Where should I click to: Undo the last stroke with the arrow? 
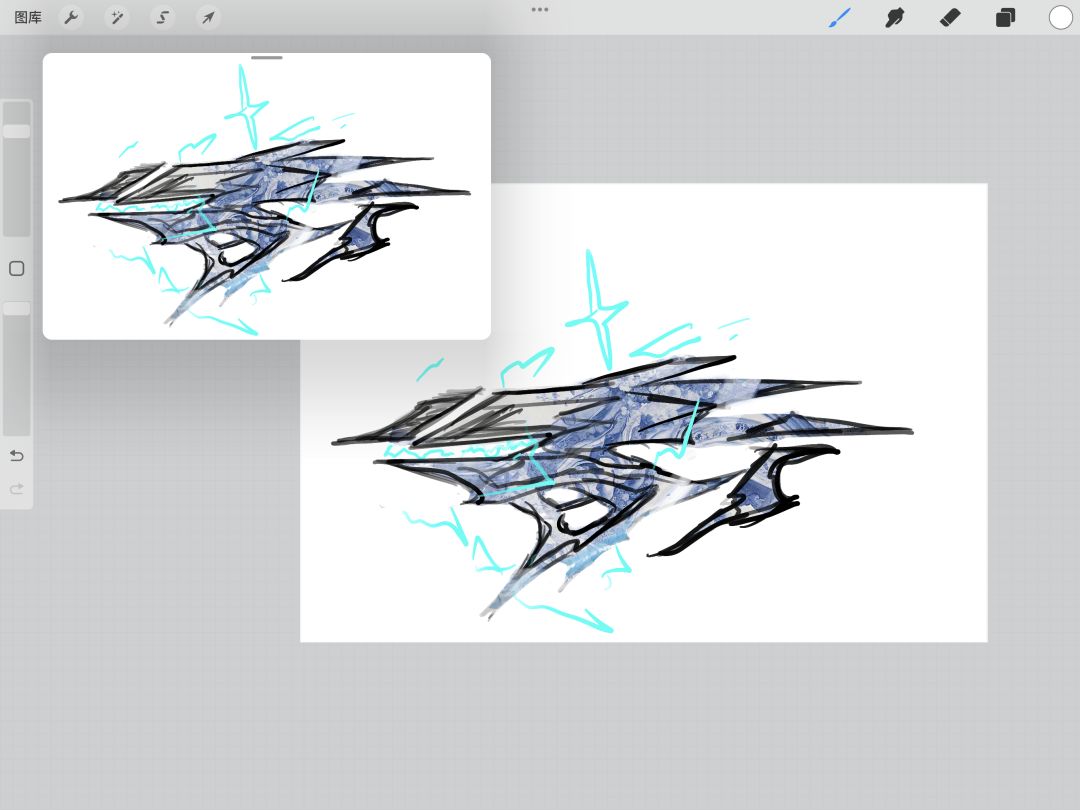tap(17, 455)
